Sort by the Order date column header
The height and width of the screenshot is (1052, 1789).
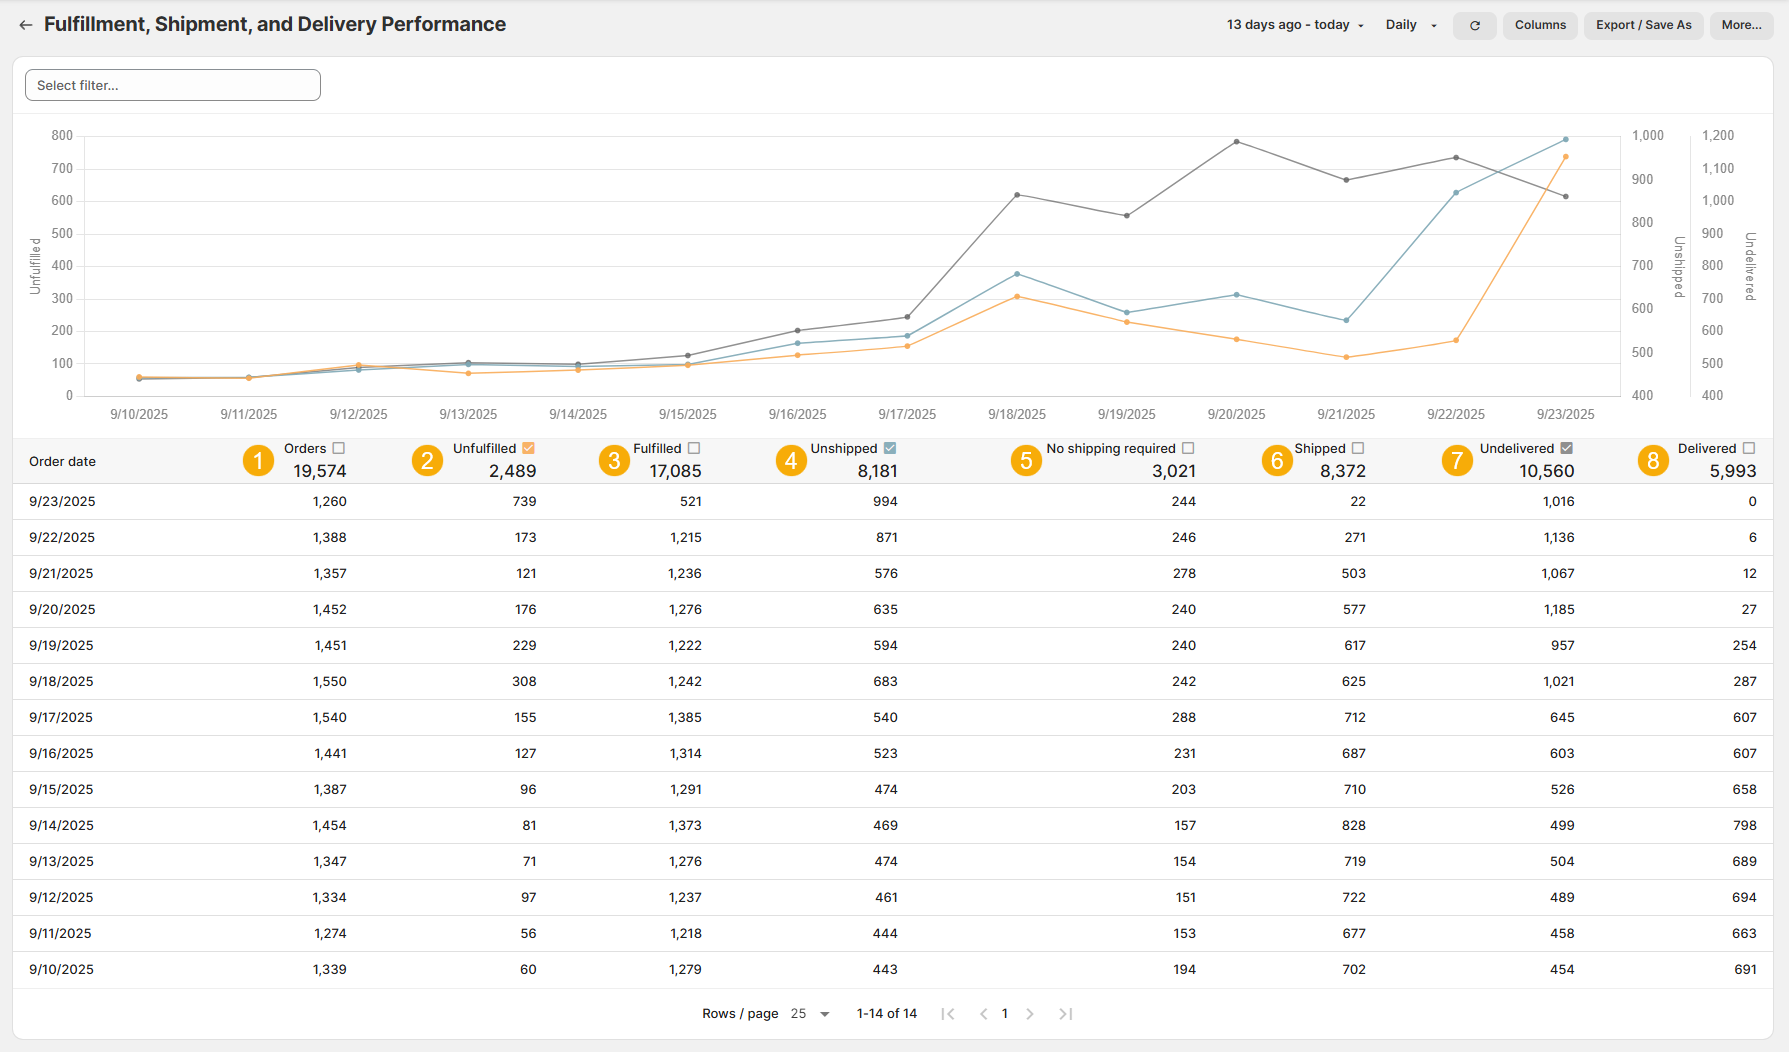63,461
